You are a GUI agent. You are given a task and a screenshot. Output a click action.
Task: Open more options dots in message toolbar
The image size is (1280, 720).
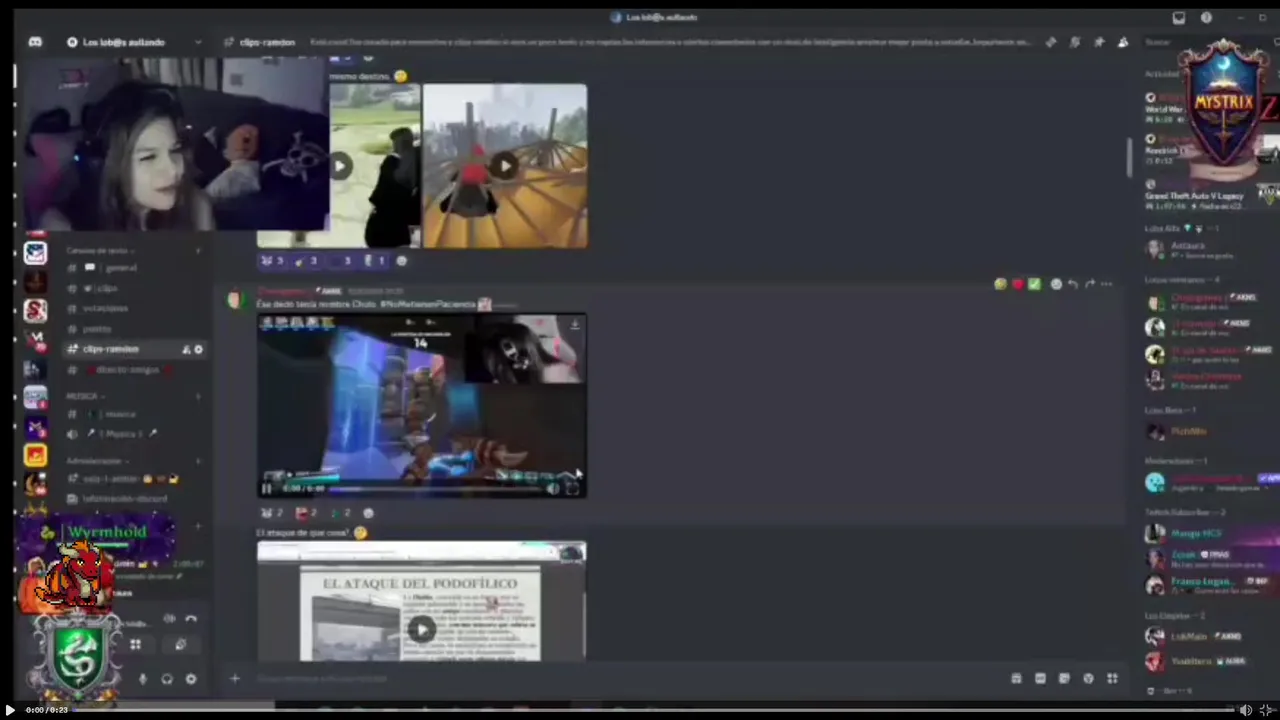pyautogui.click(x=1106, y=284)
